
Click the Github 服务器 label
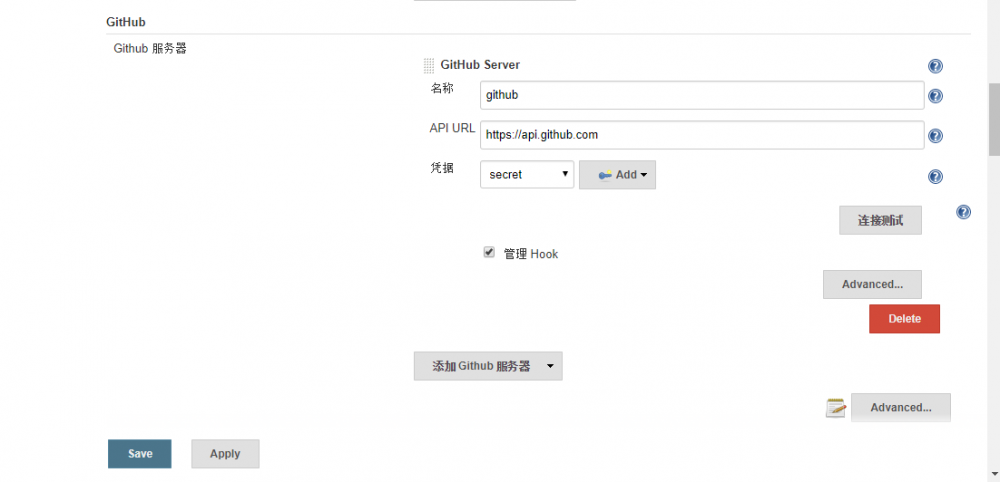[x=150, y=48]
